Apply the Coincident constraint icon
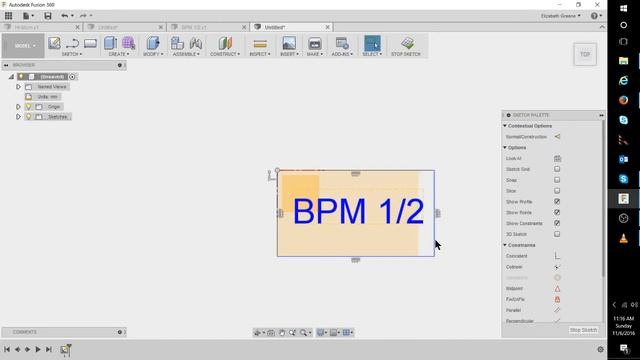Screen dimensions: 640x360 point(557,256)
